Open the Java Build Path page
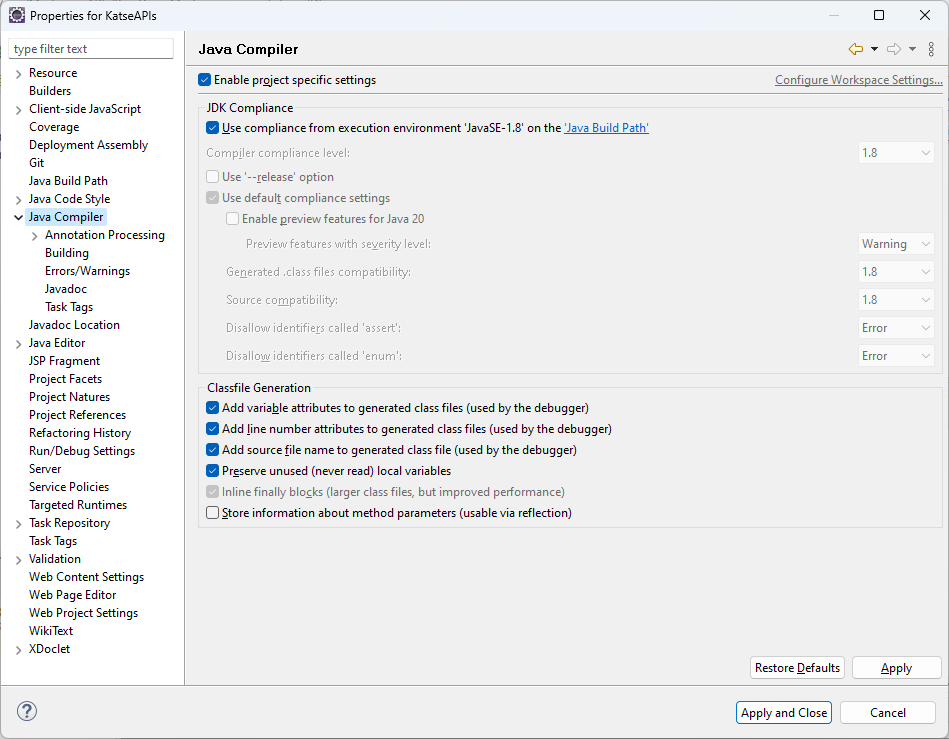949x739 pixels. (68, 181)
